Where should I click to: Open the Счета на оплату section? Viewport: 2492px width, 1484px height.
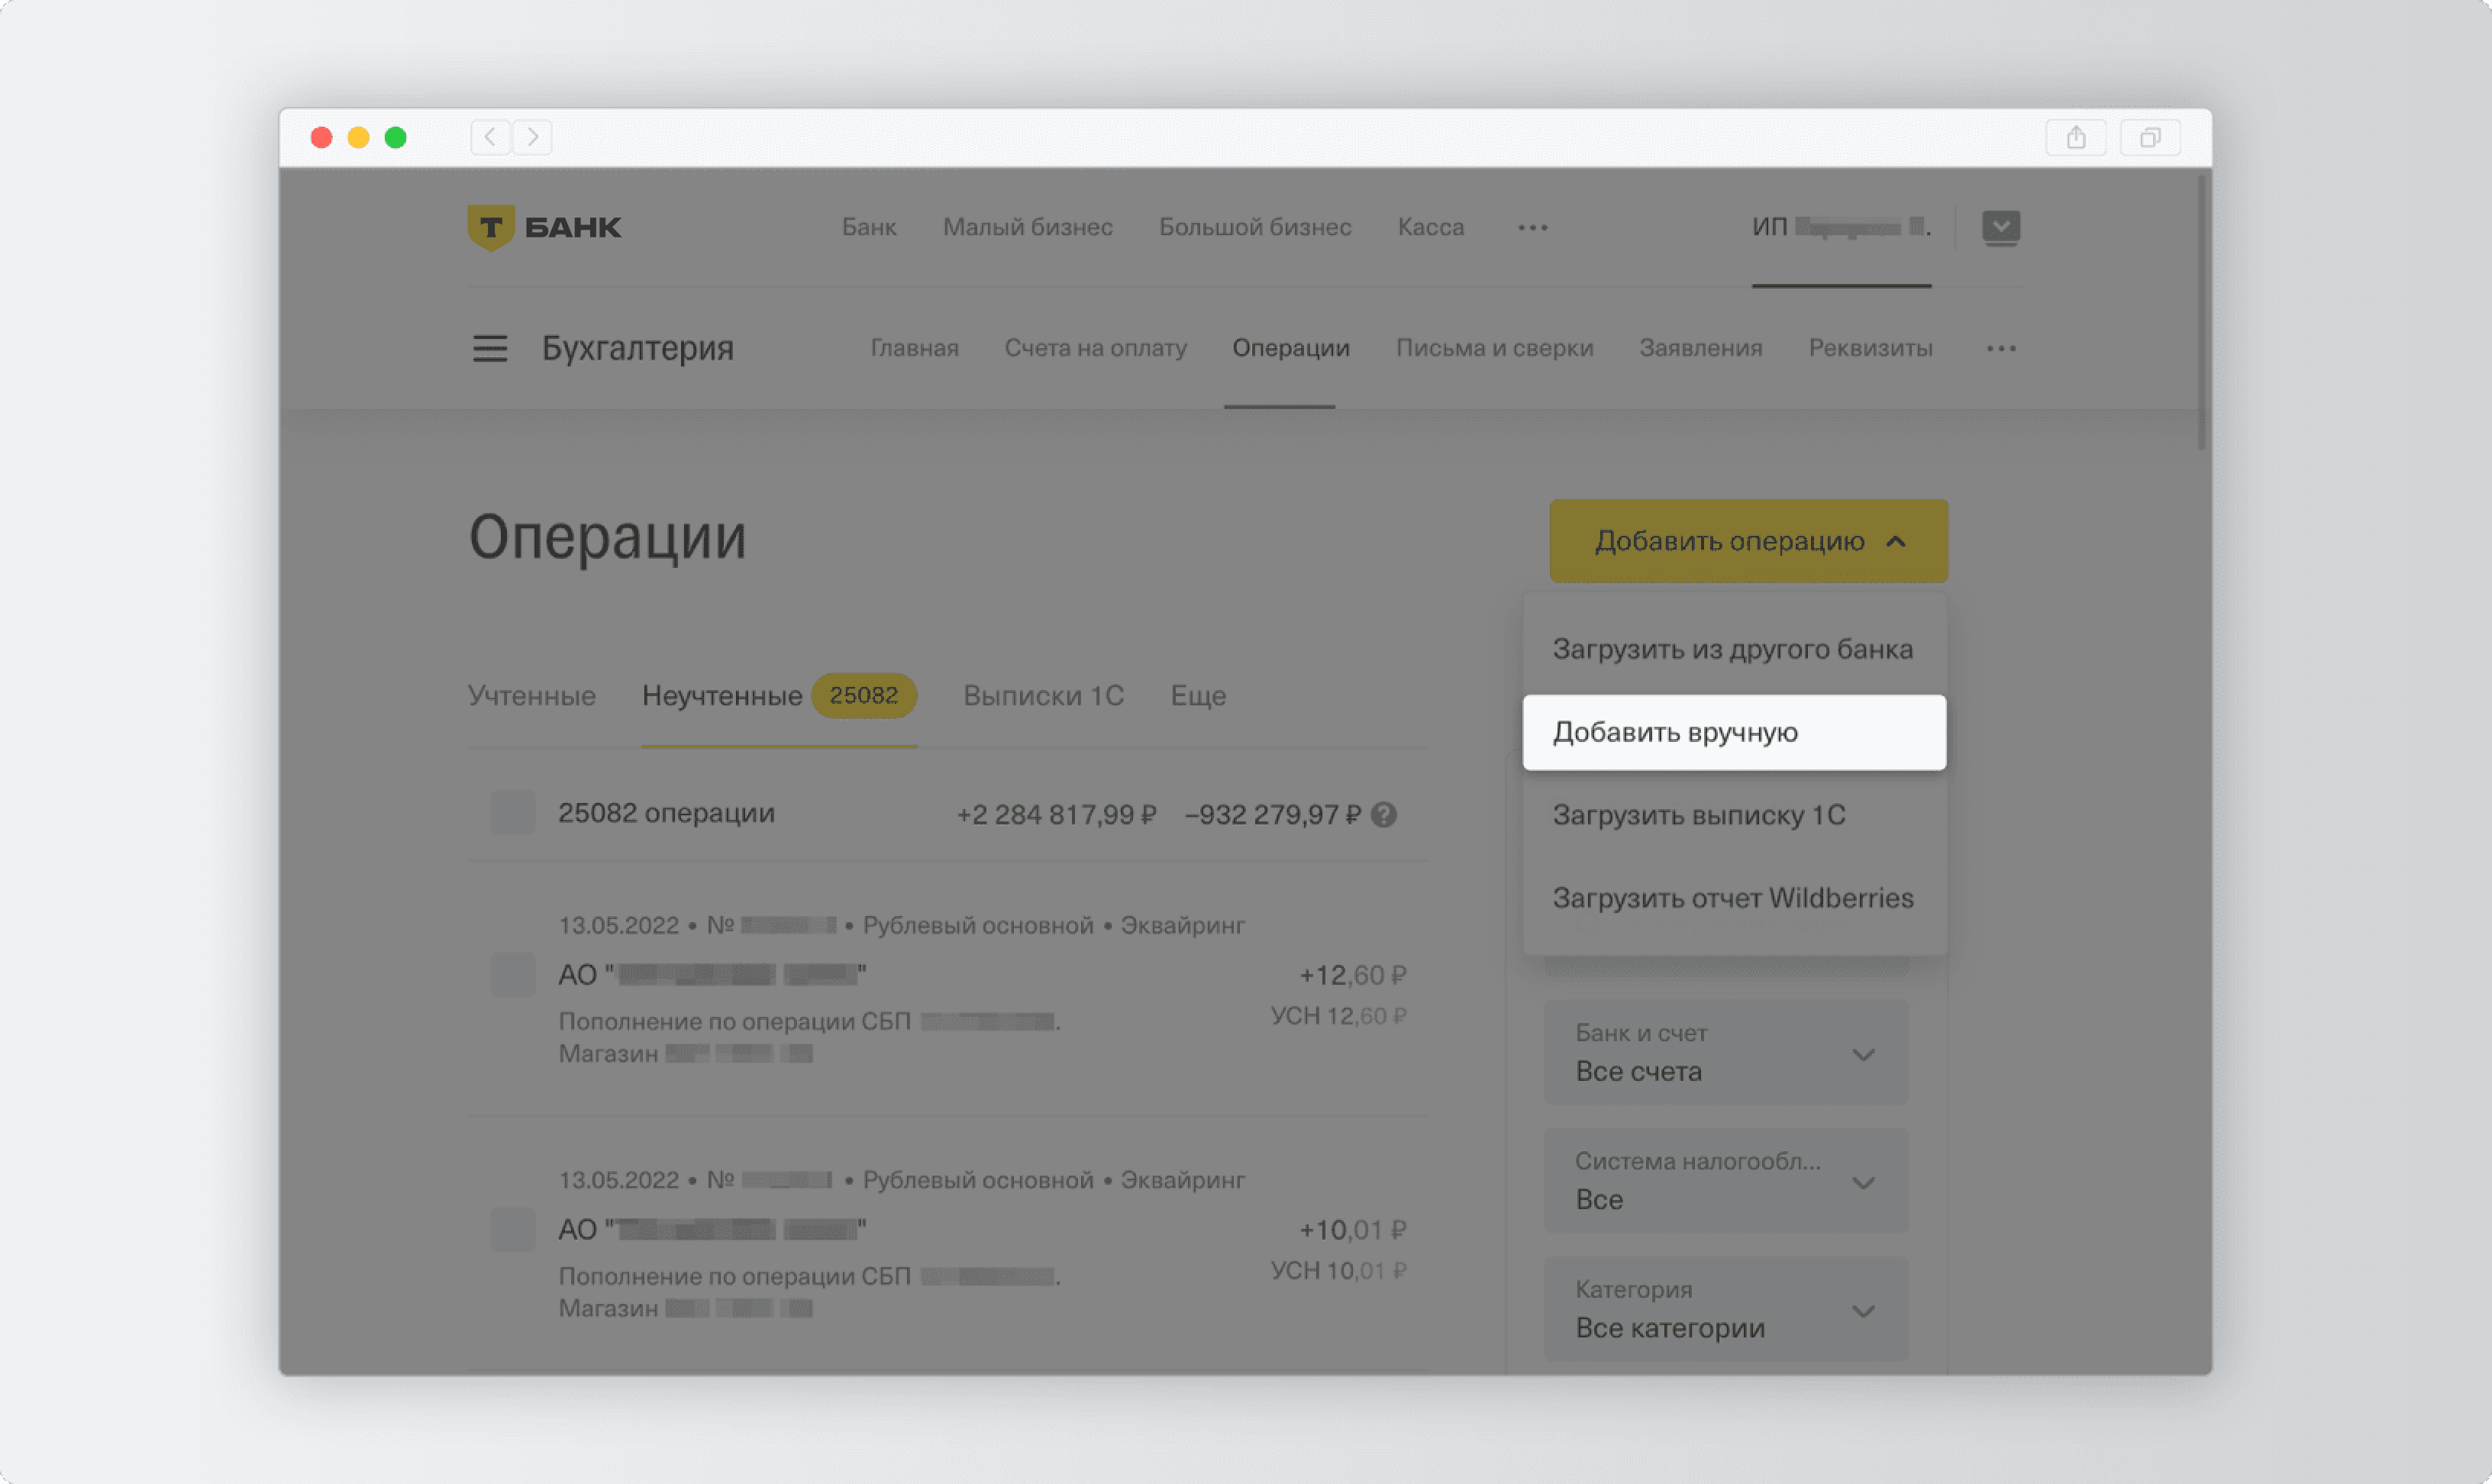[1095, 348]
